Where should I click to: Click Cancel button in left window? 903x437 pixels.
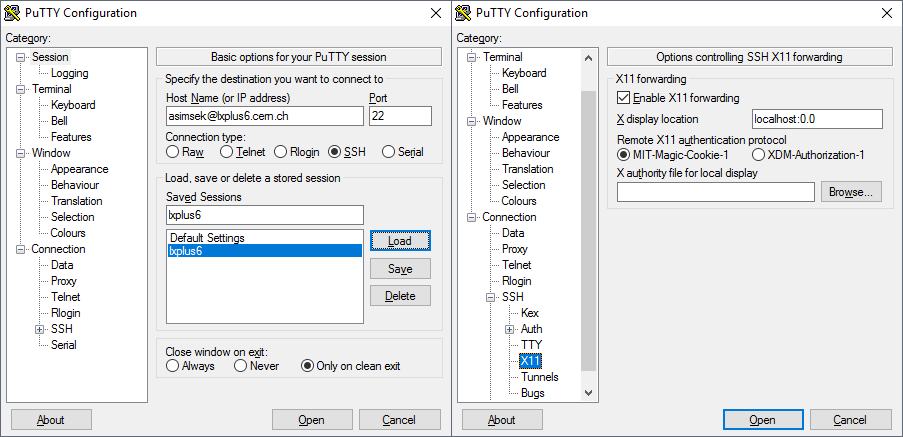click(399, 420)
